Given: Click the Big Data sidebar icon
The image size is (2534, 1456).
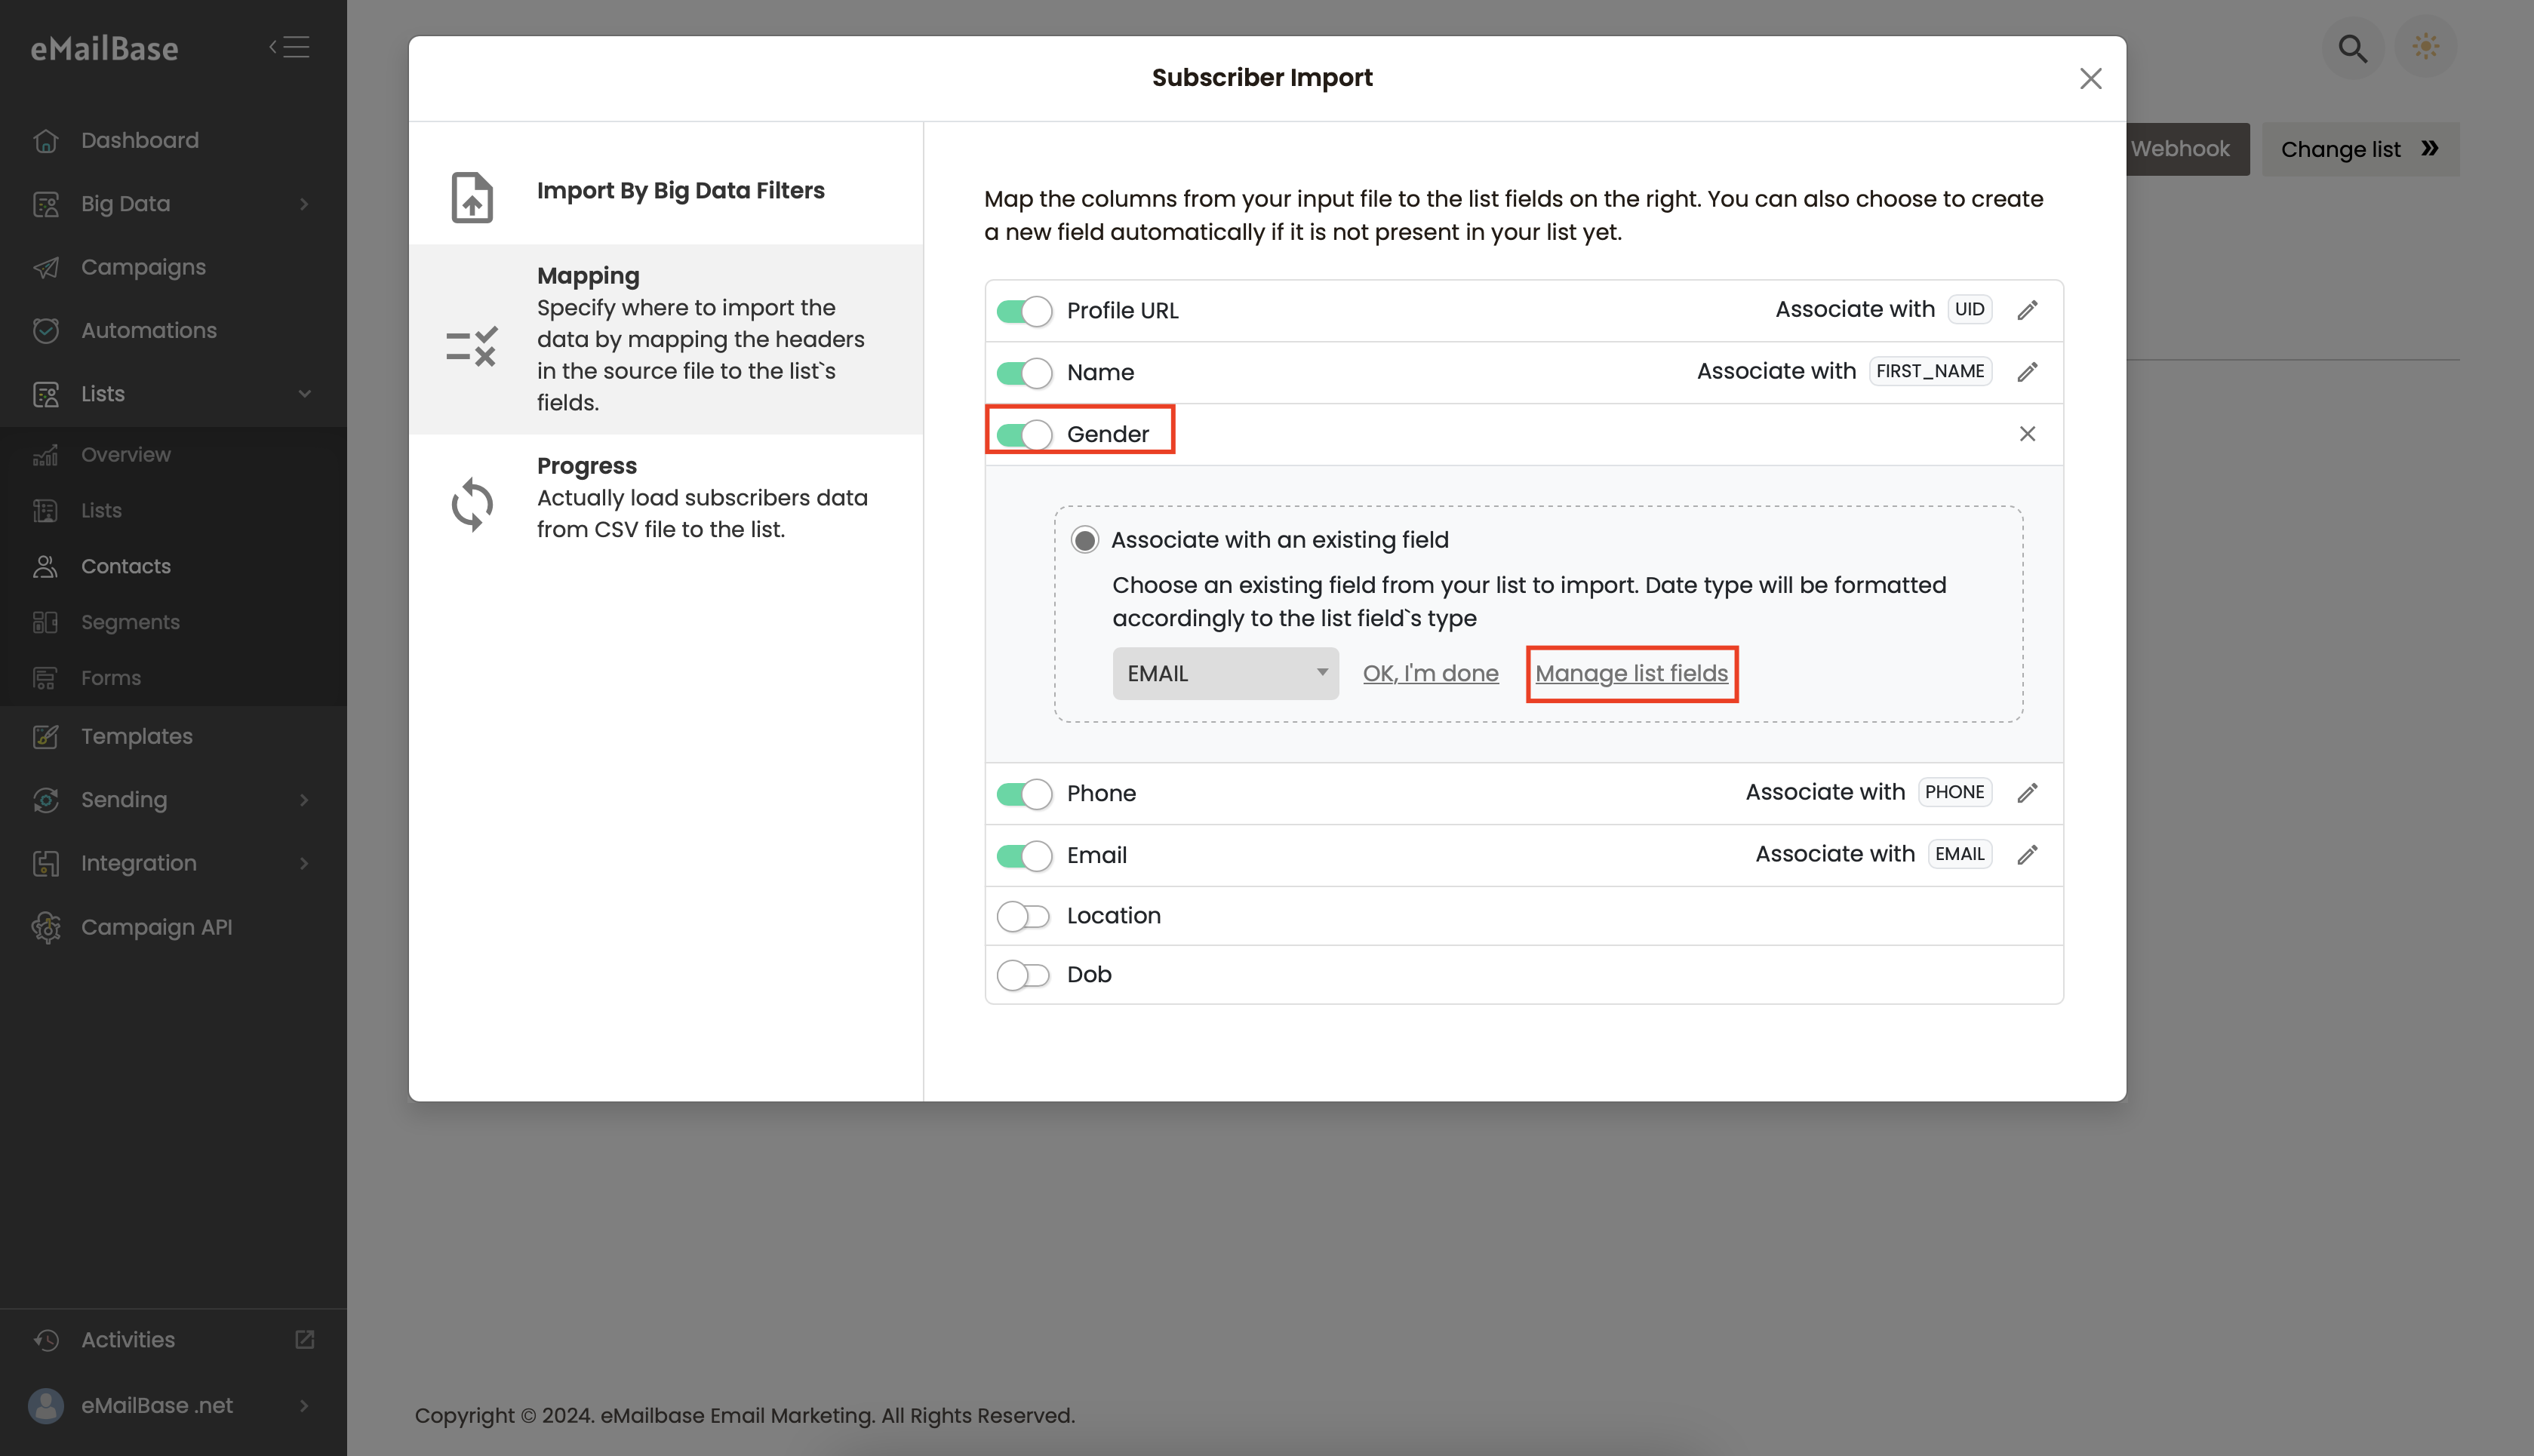Looking at the screenshot, I should pos(46,204).
